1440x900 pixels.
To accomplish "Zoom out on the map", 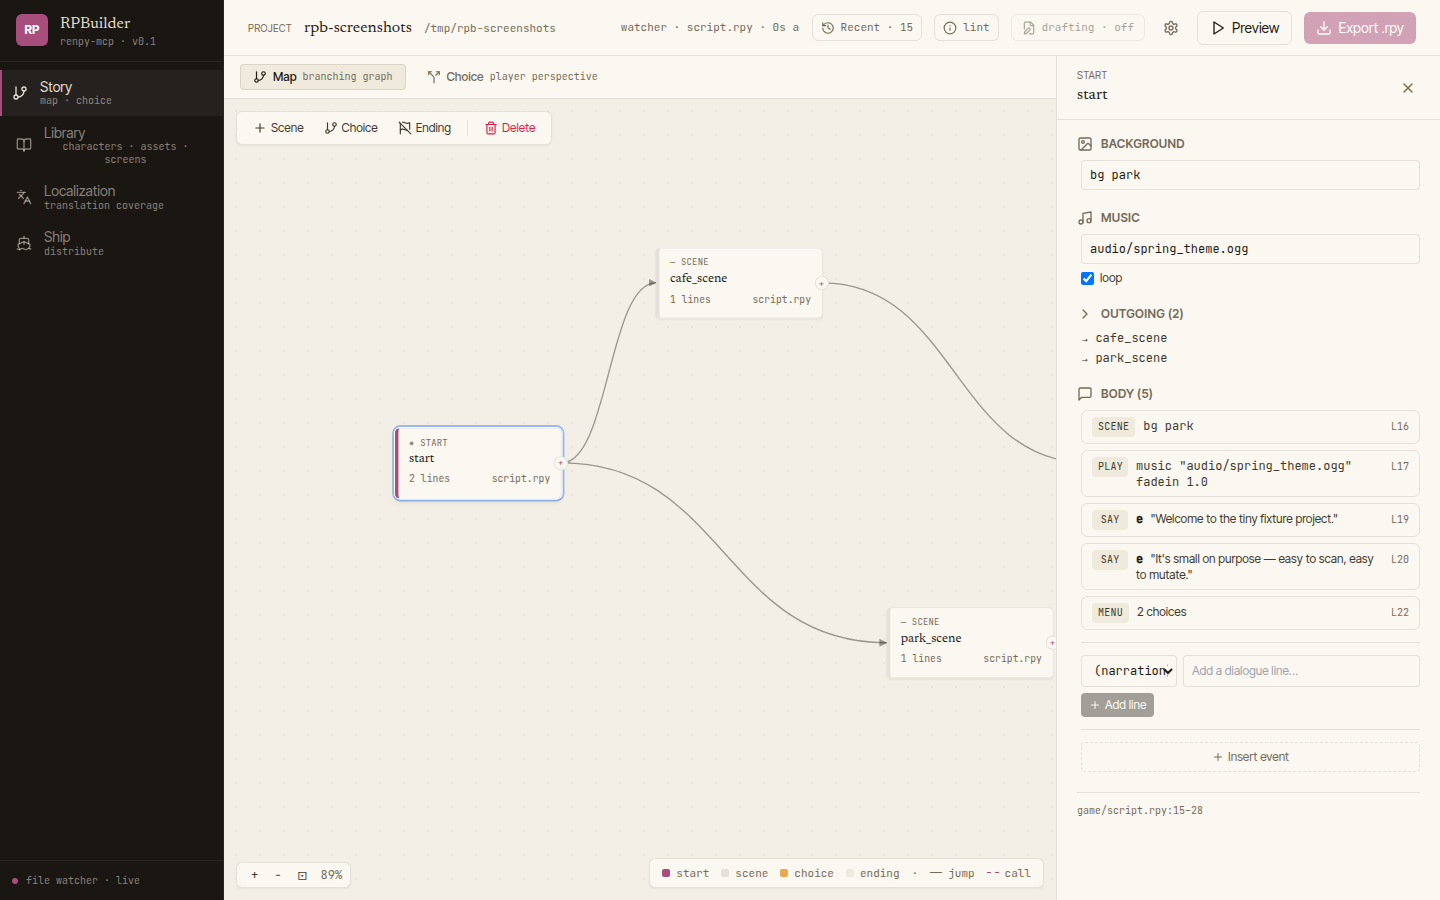I will [x=278, y=875].
